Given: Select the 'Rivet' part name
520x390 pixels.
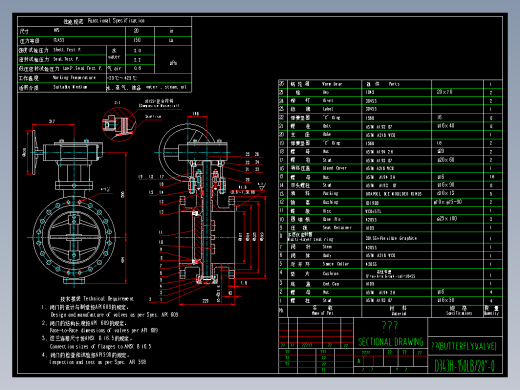Looking at the screenshot, I should 328,100.
